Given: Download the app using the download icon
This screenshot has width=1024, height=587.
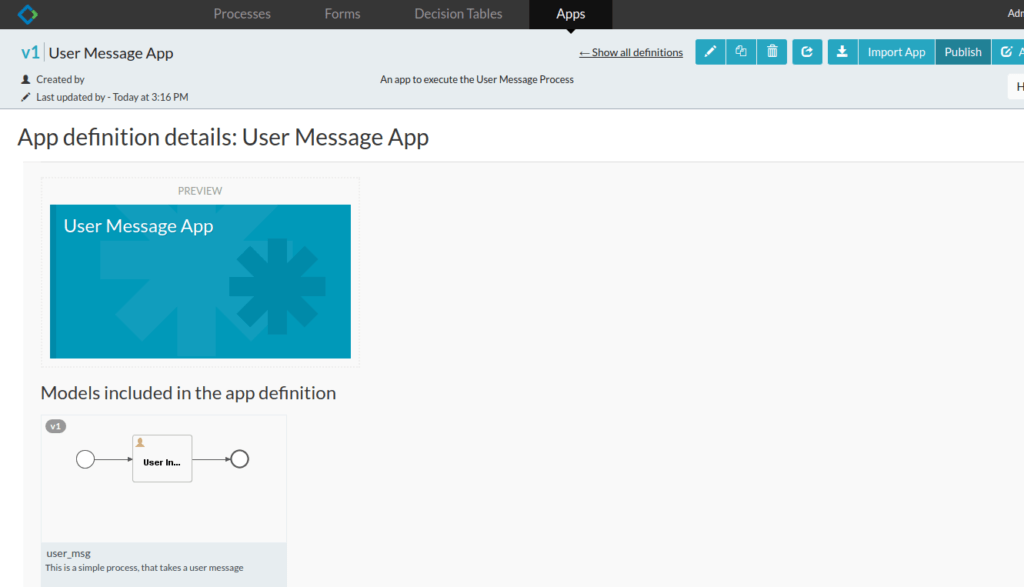Looking at the screenshot, I should (841, 51).
